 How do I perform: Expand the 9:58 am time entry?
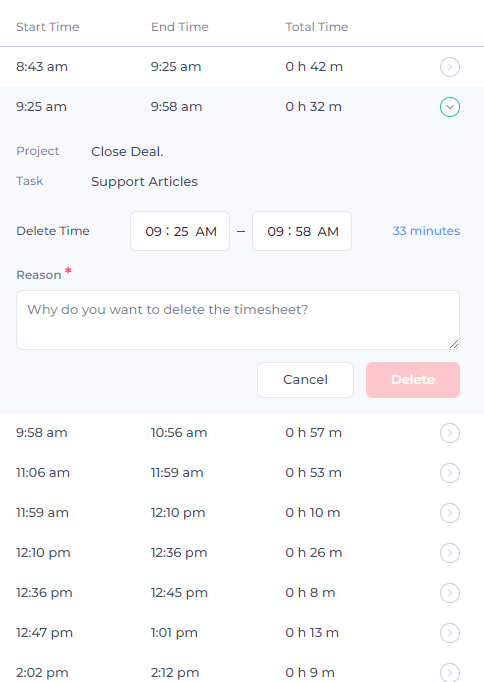pos(450,433)
